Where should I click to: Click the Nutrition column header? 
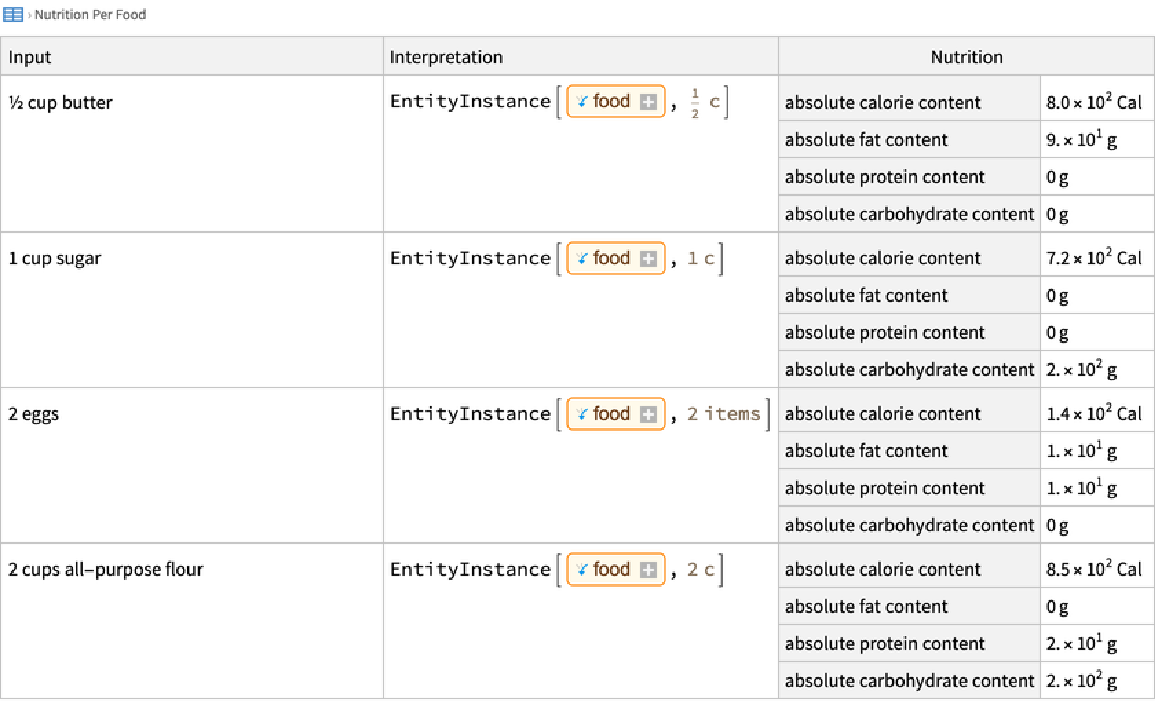966,57
